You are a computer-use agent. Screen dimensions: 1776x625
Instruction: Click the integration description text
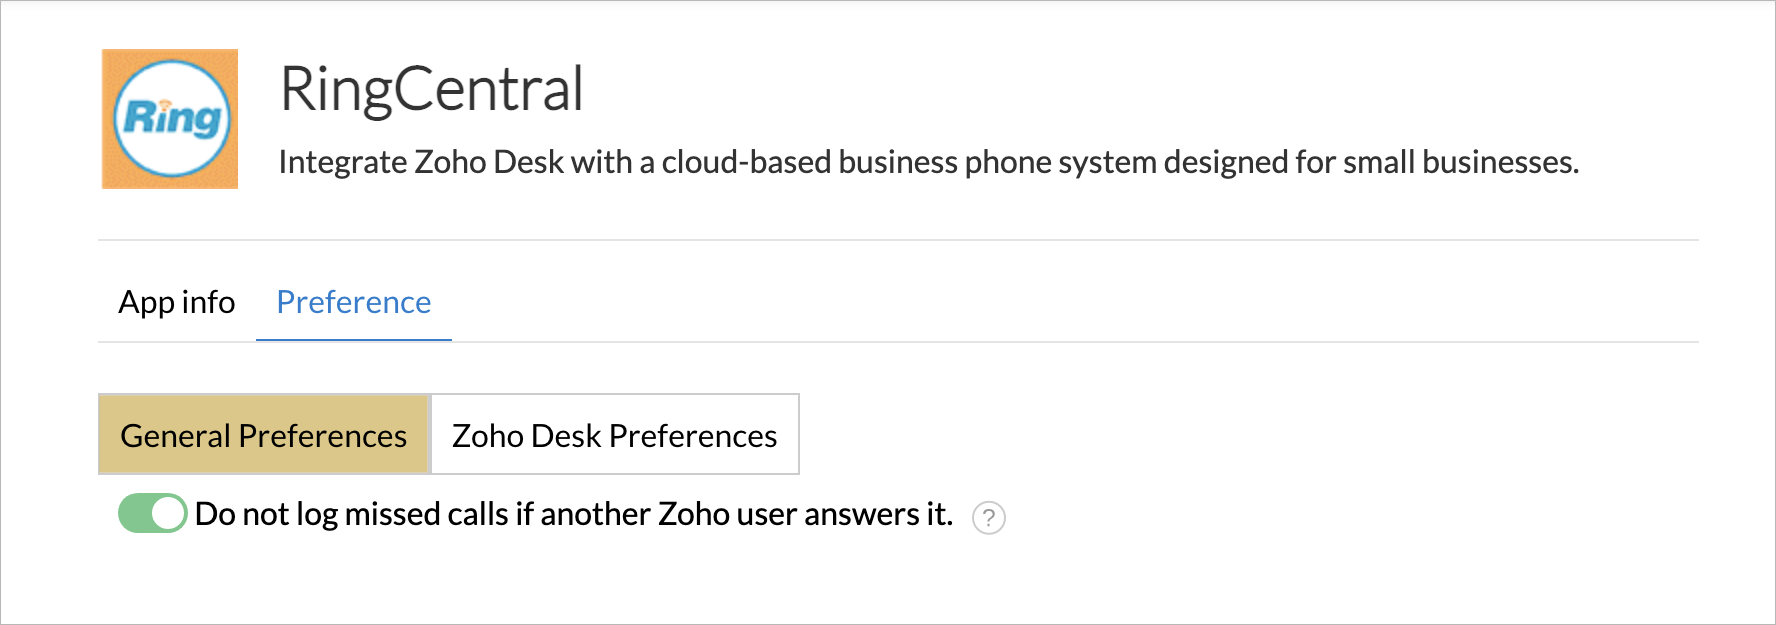(928, 162)
